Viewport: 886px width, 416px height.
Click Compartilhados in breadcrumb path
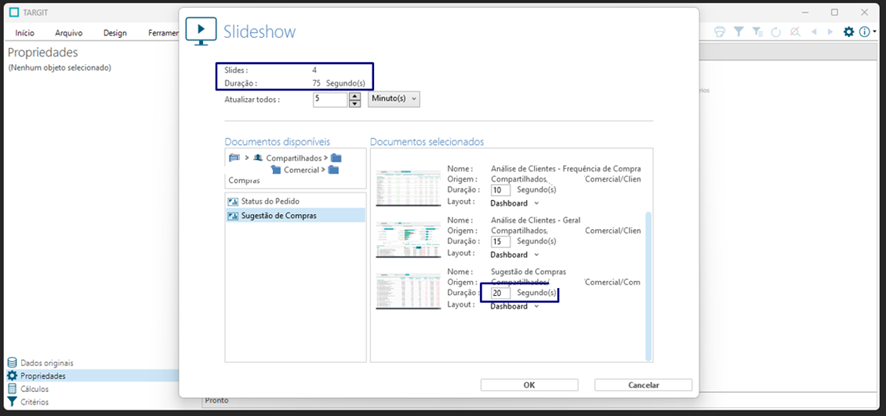pyautogui.click(x=294, y=158)
